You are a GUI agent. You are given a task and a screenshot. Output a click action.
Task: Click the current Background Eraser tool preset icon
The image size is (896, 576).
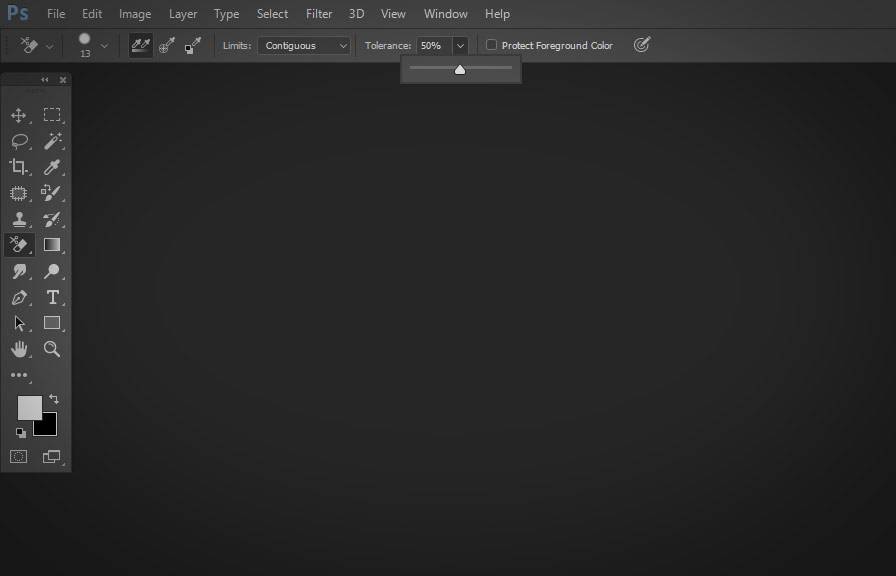(x=29, y=45)
